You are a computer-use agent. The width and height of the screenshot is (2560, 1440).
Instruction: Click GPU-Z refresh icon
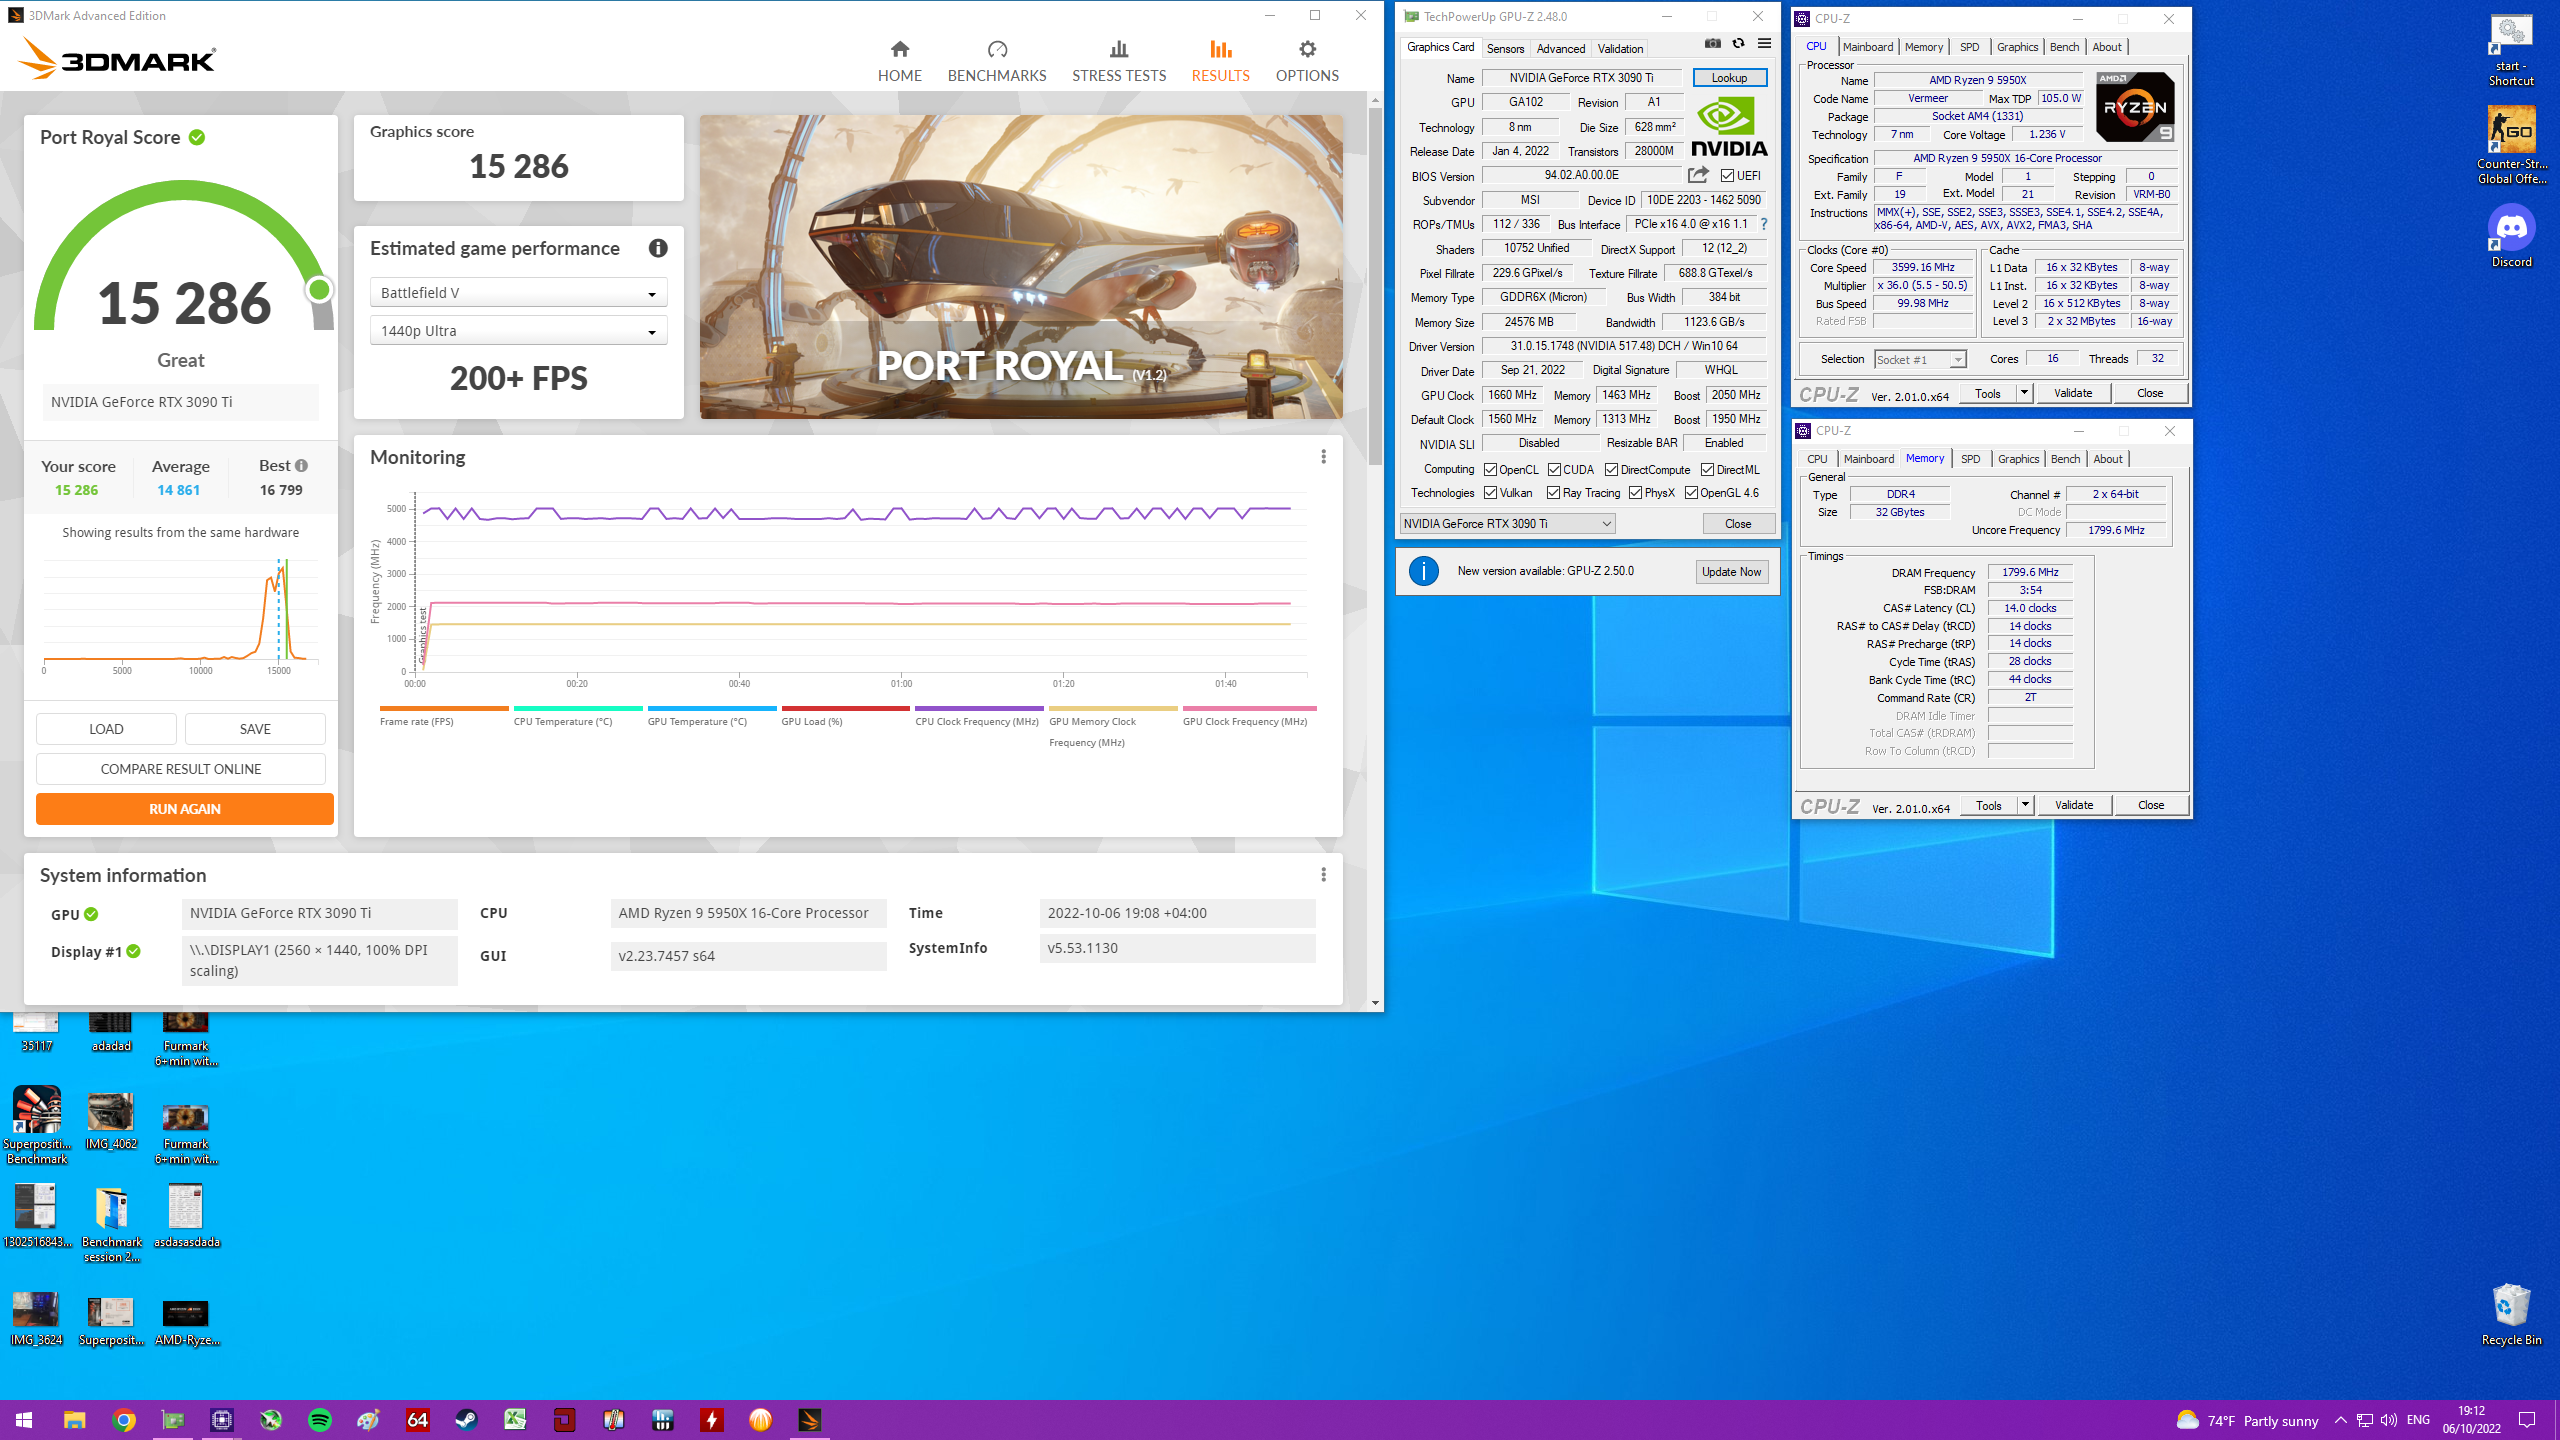click(1739, 44)
